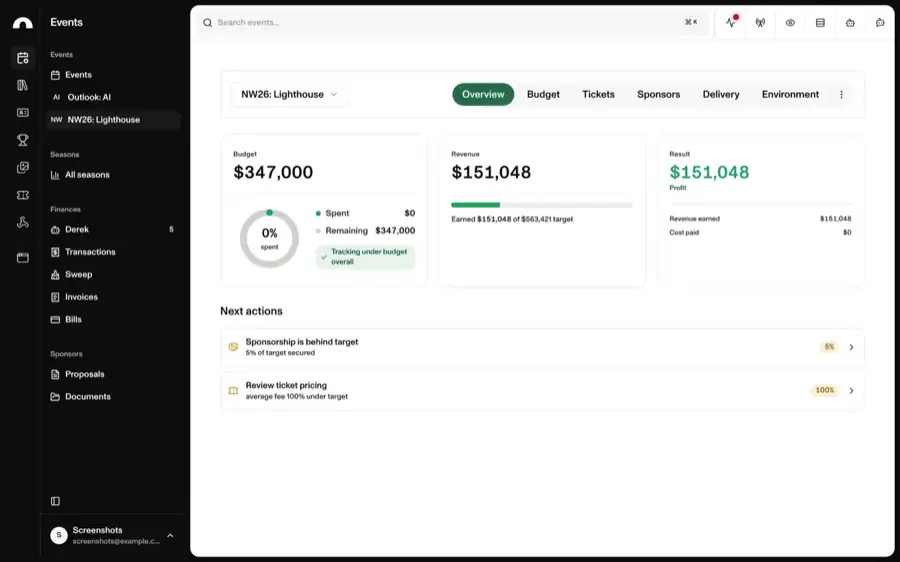The height and width of the screenshot is (562, 900).
Task: Click the search magnifier icon
Action: click(x=207, y=23)
